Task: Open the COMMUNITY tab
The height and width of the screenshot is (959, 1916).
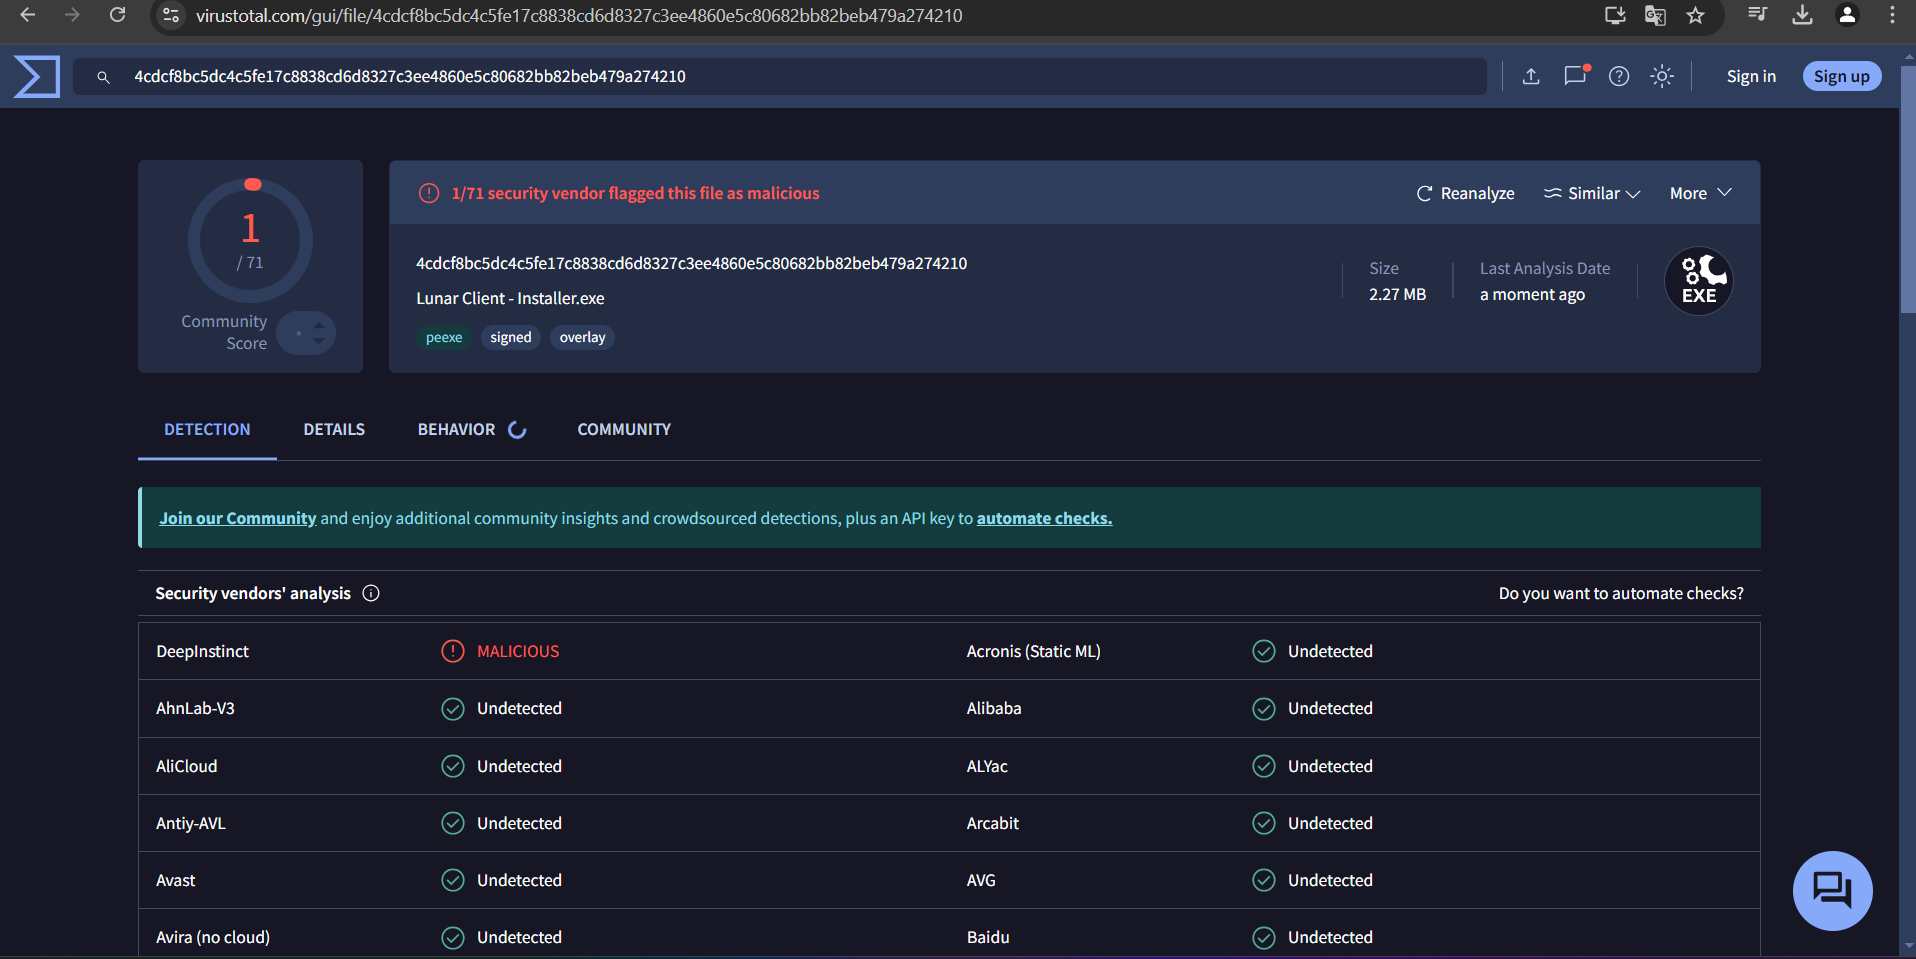Action: (624, 429)
